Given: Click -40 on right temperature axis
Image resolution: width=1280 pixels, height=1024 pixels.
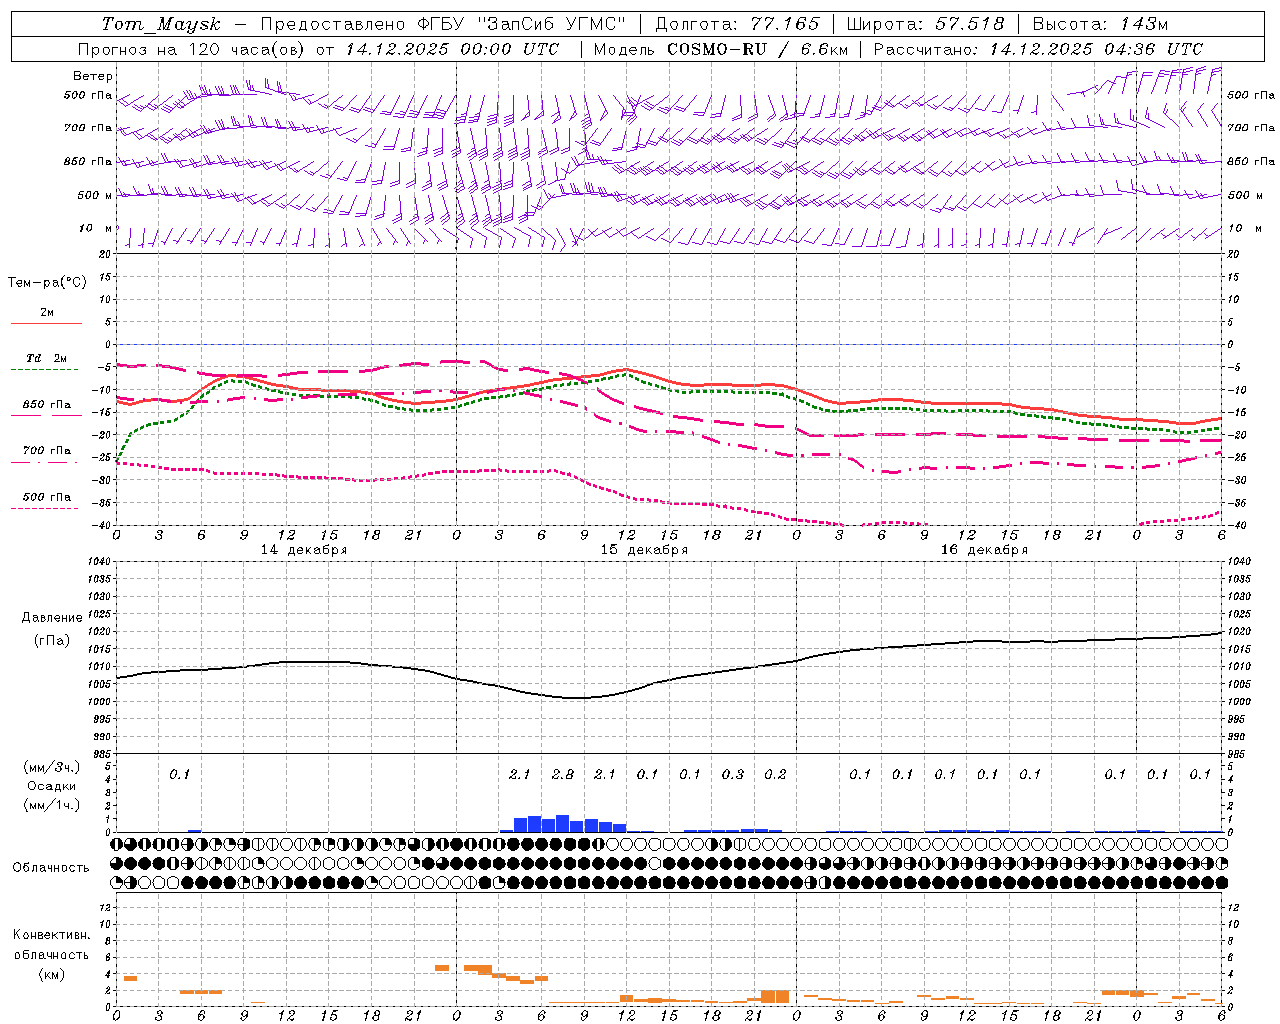Looking at the screenshot, I should click(1236, 526).
